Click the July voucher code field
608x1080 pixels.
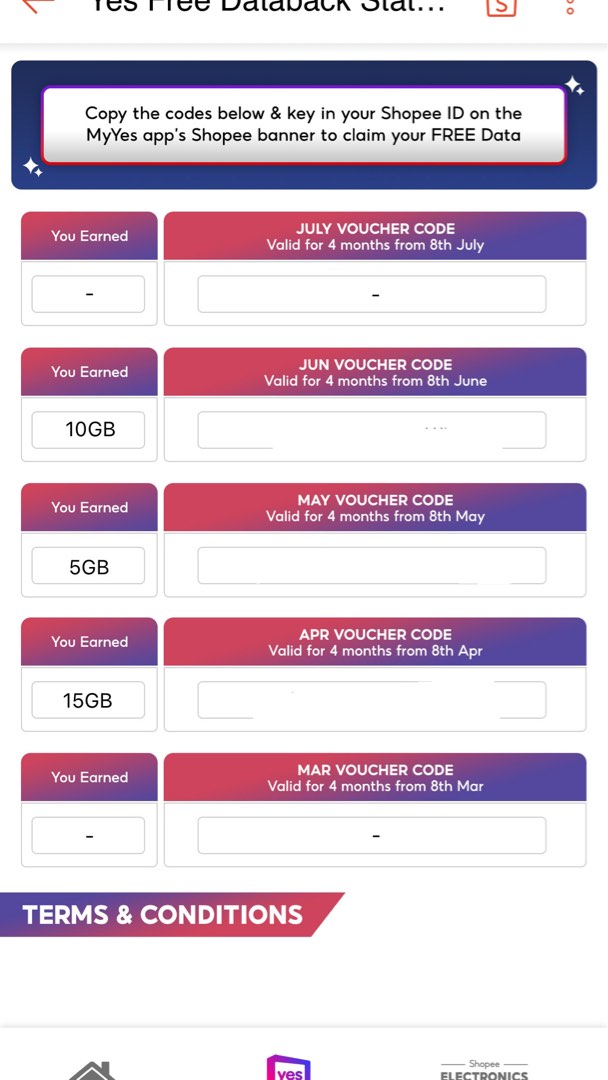pos(372,293)
